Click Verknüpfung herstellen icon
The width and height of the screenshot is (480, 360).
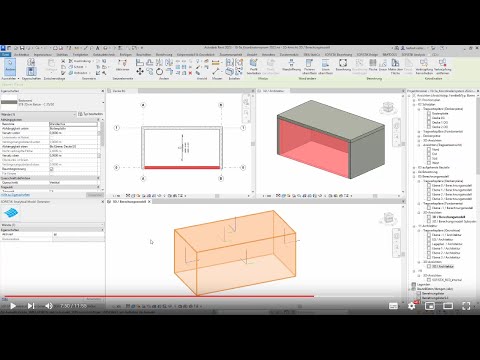(424, 66)
